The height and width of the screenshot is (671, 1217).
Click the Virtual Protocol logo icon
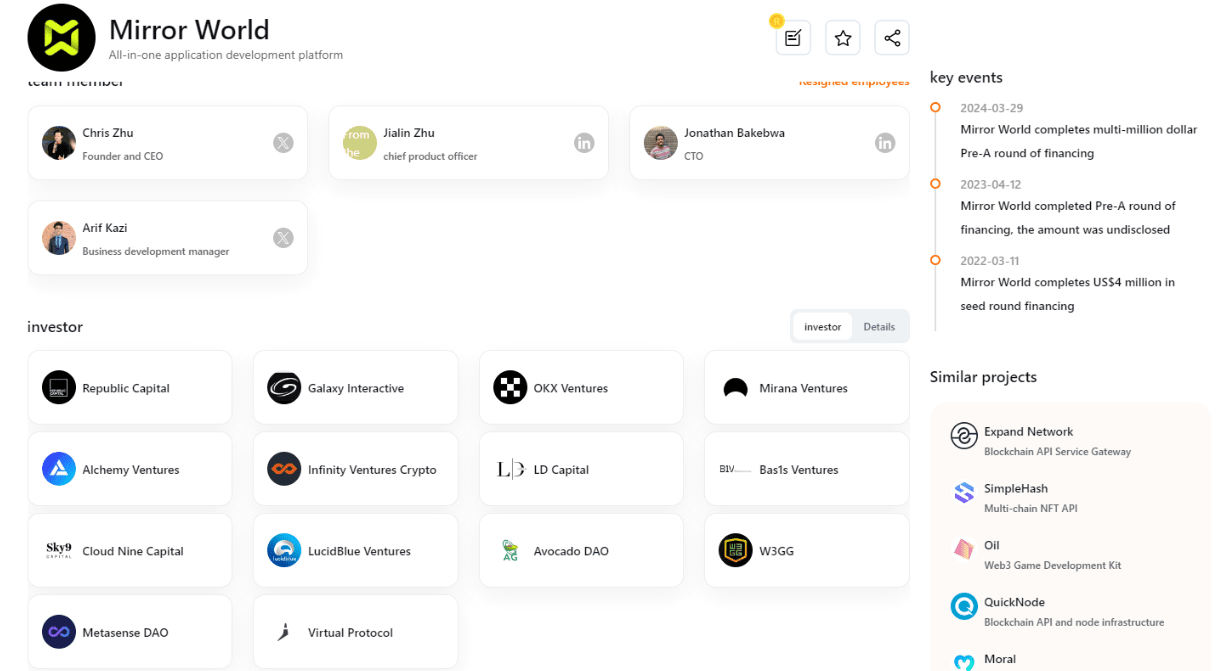coord(284,632)
